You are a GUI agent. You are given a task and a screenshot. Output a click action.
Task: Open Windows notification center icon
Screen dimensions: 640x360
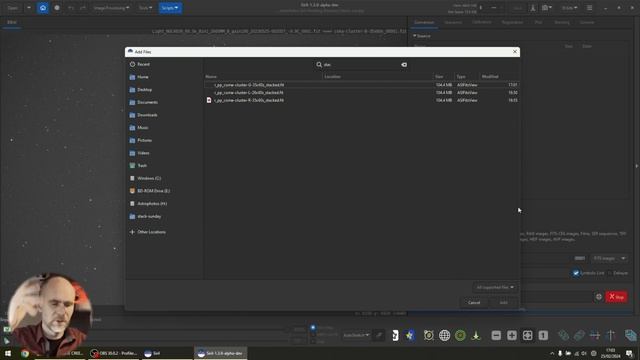[630, 353]
